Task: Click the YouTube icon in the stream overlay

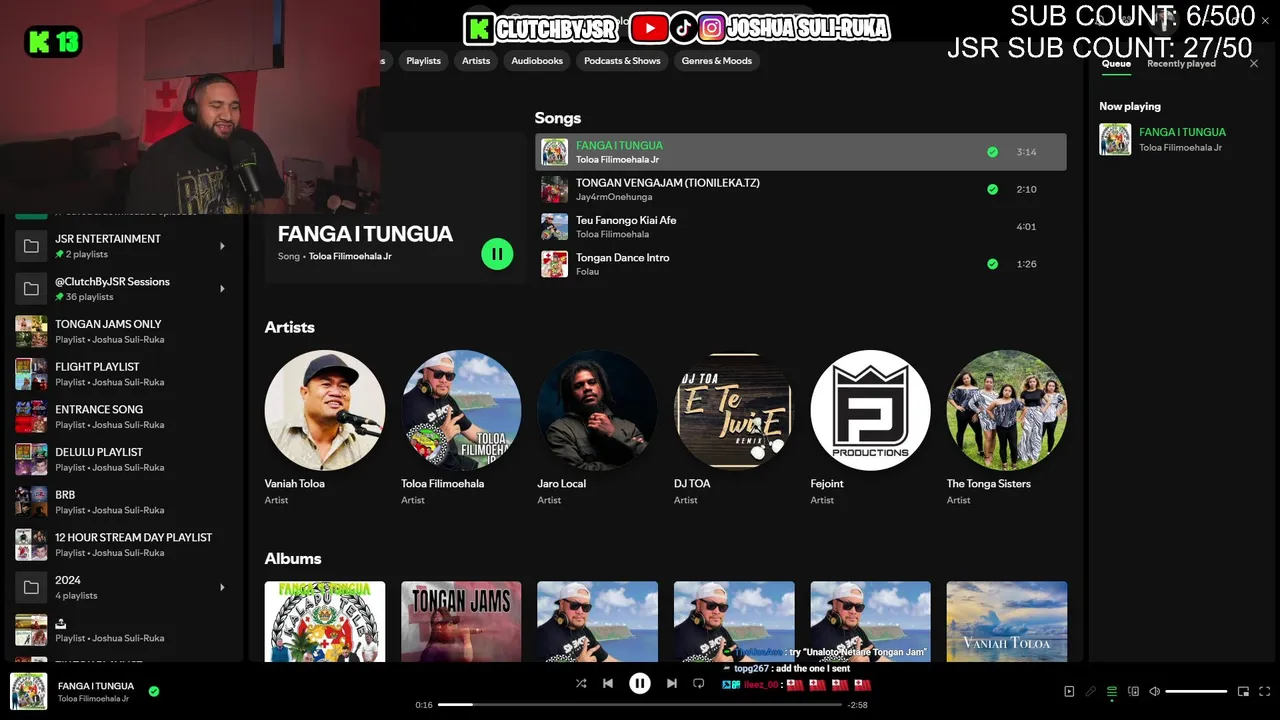Action: coord(649,28)
